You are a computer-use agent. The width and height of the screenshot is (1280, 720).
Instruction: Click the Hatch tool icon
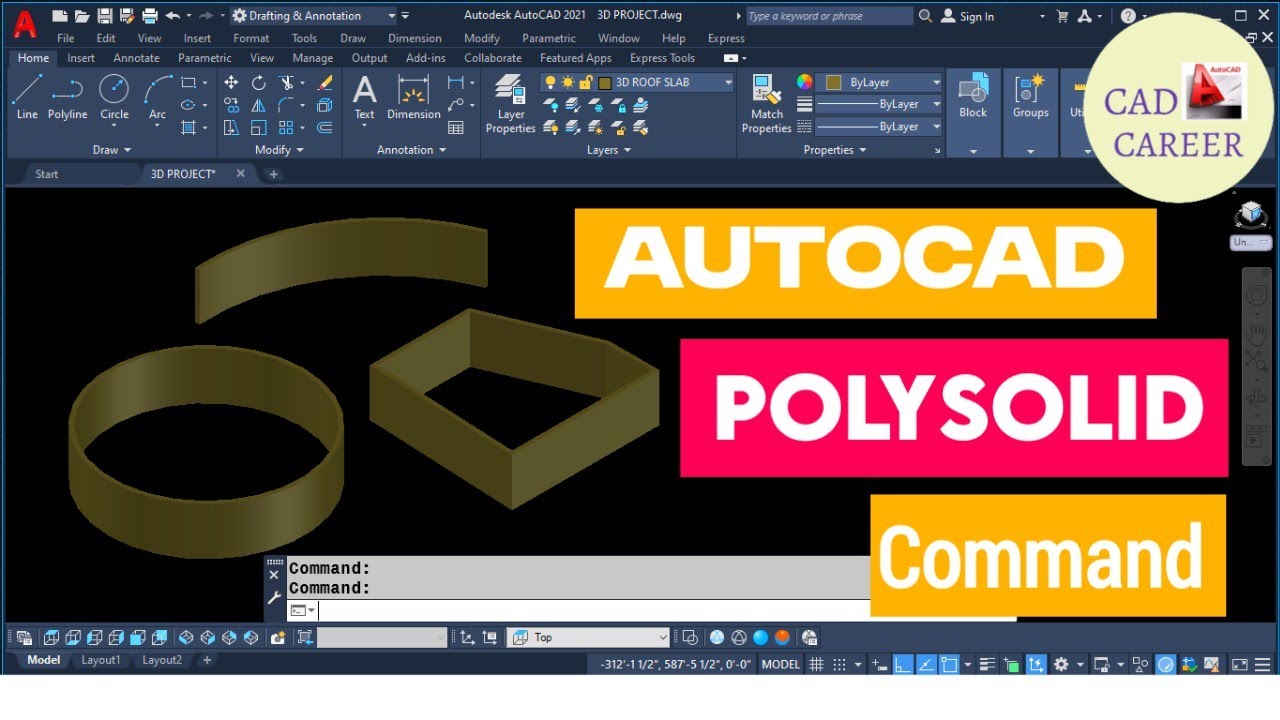(x=189, y=127)
